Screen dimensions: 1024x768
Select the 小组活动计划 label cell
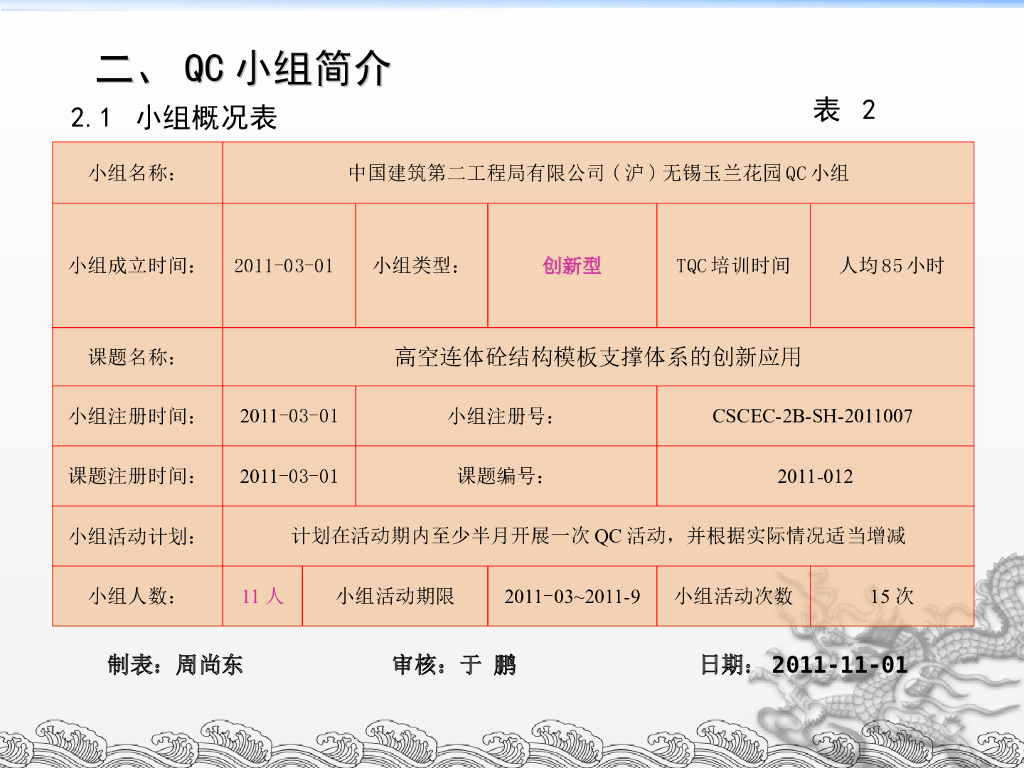[138, 536]
